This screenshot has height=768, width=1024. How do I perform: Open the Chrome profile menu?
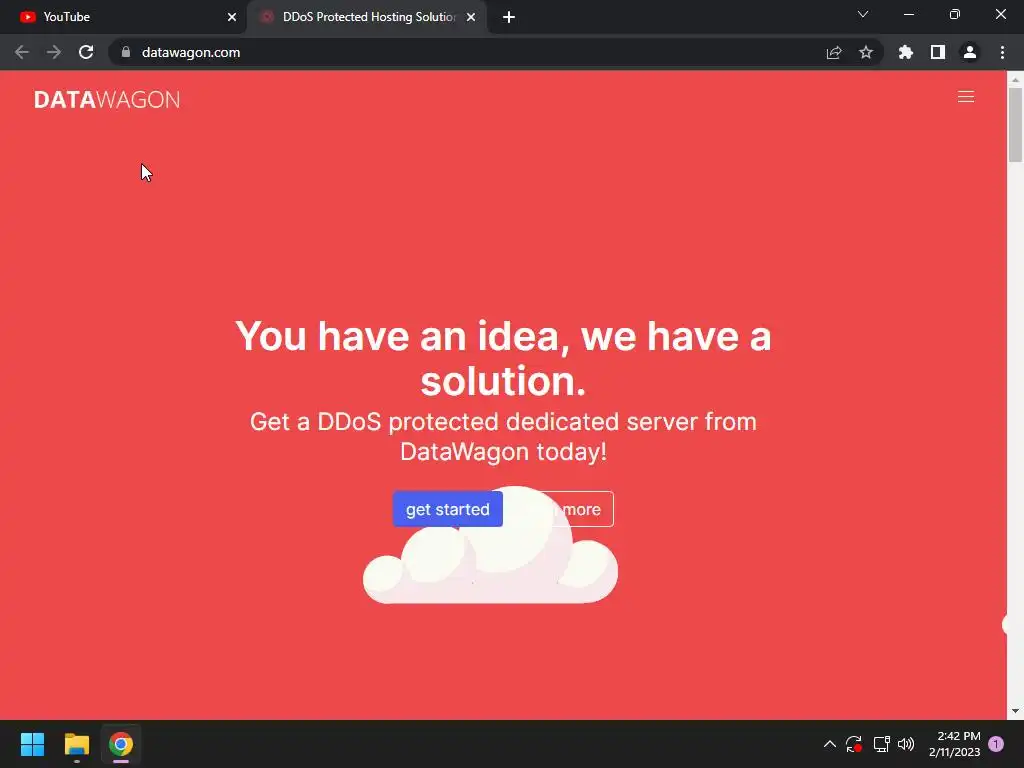tap(970, 52)
